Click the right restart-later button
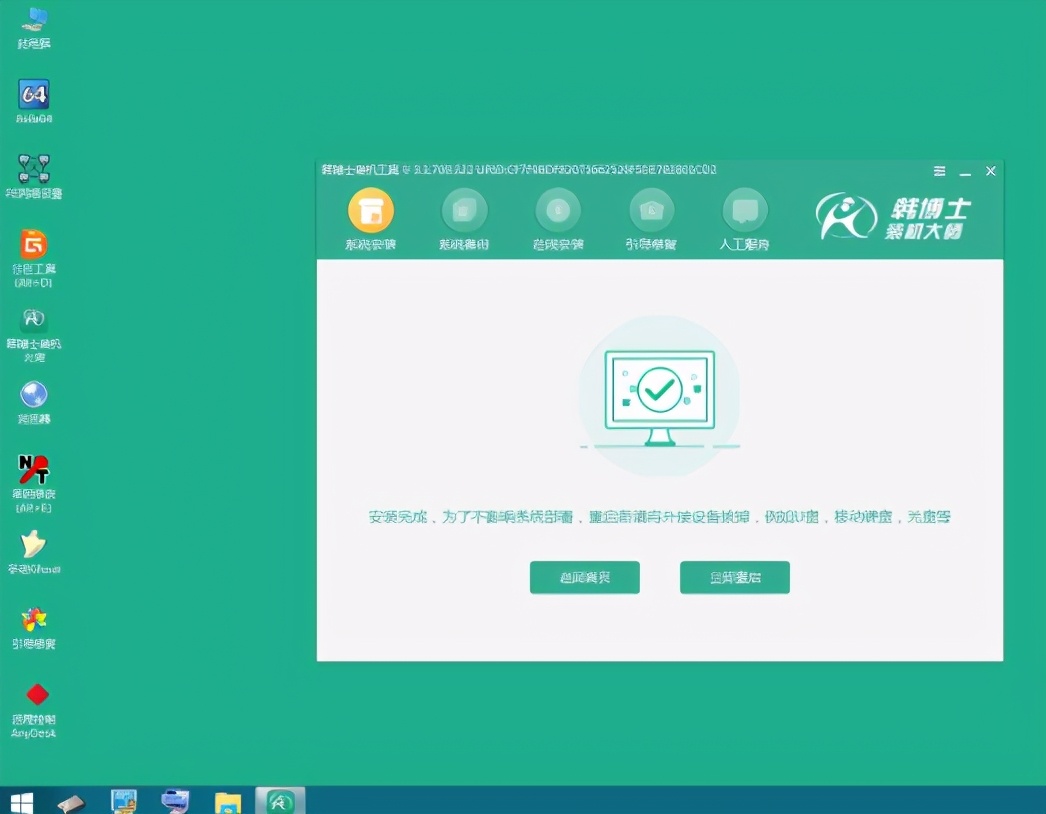The width and height of the screenshot is (1046, 814). click(734, 577)
